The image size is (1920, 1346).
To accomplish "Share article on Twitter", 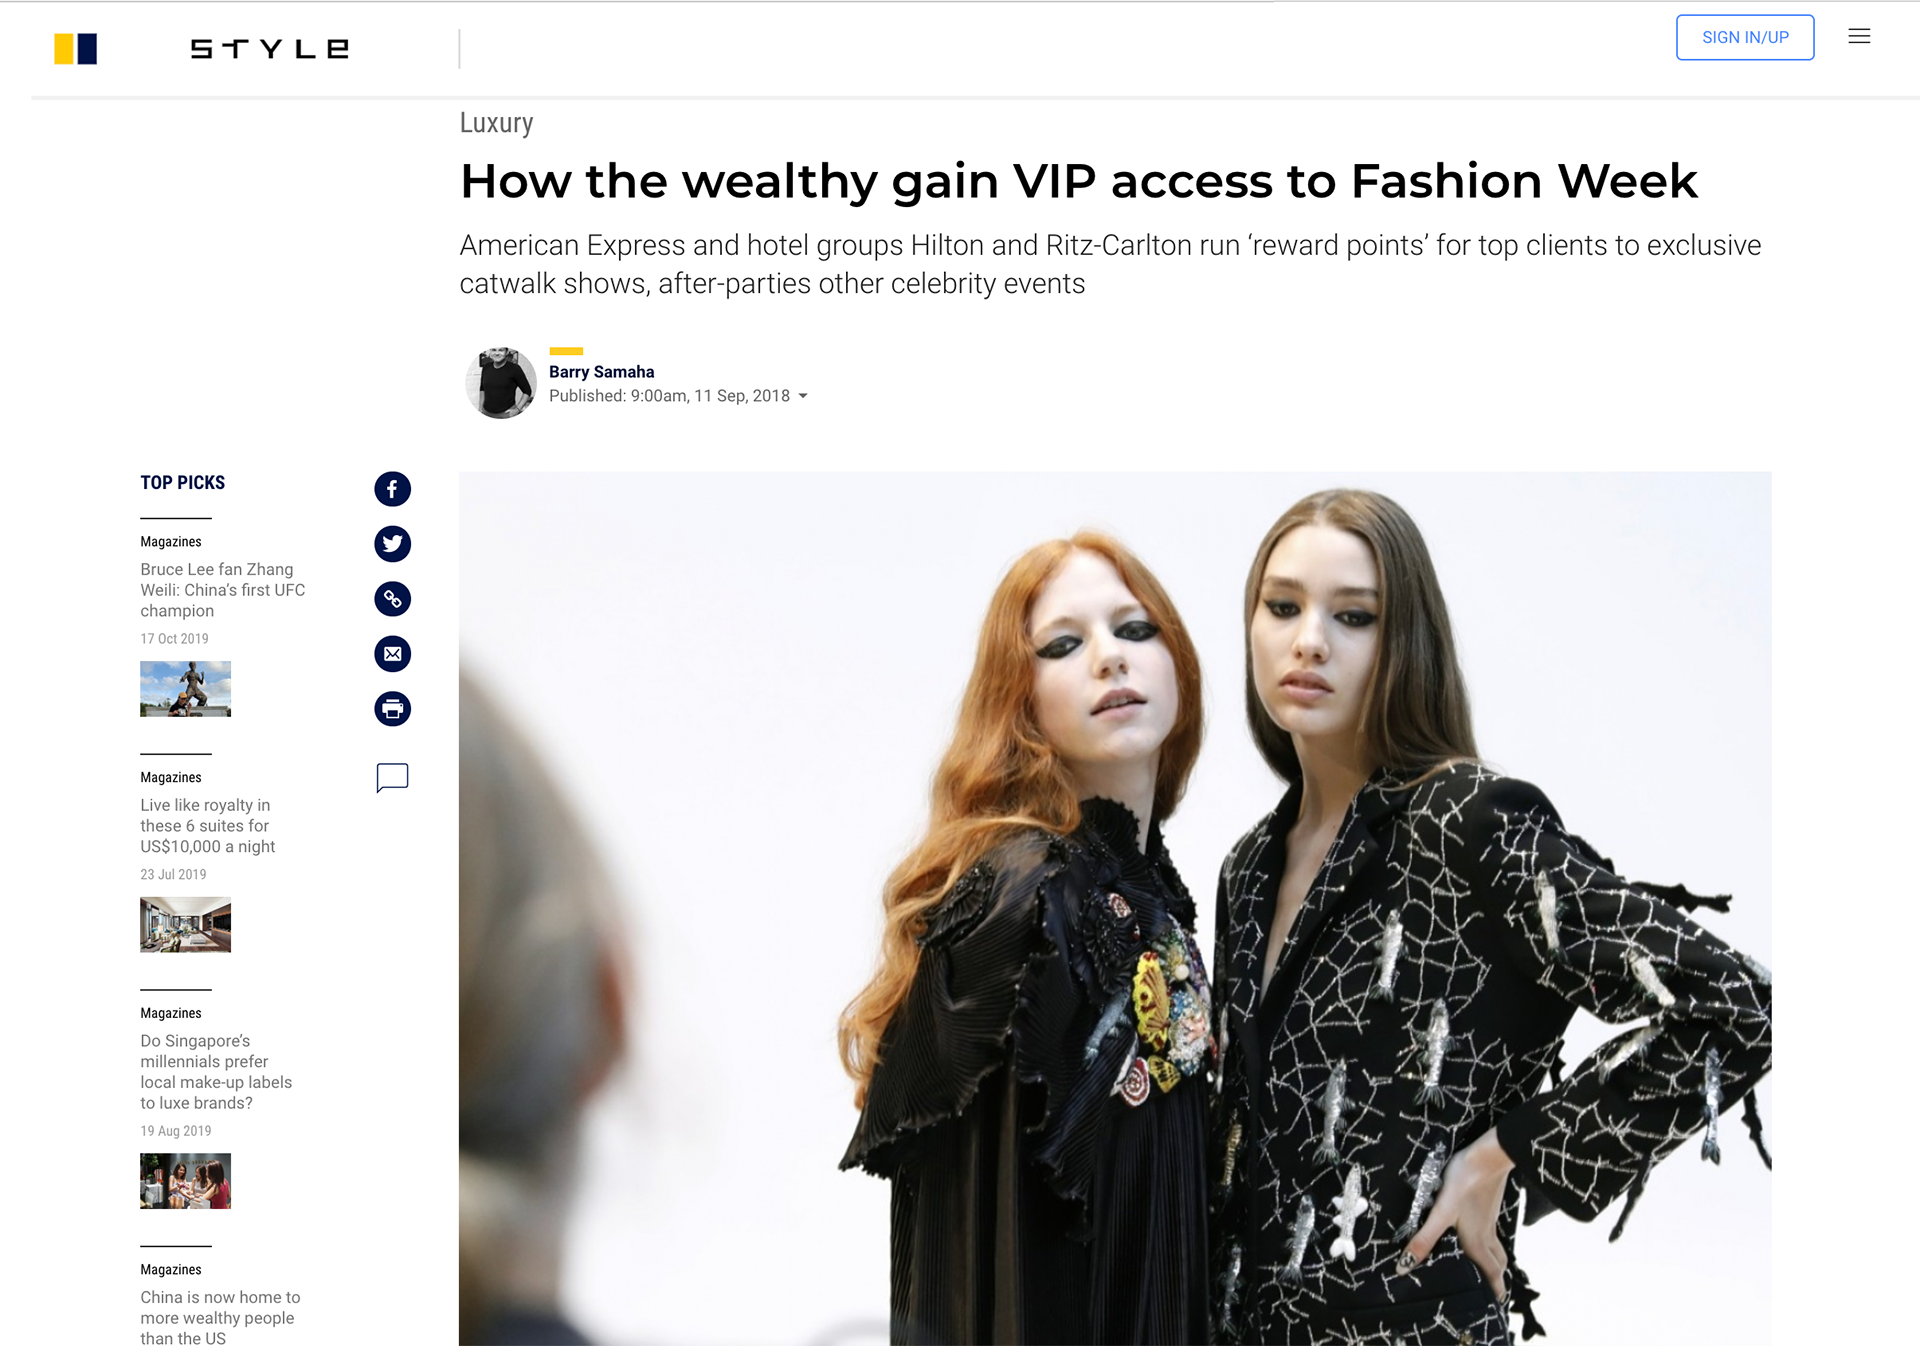I will tap(392, 544).
